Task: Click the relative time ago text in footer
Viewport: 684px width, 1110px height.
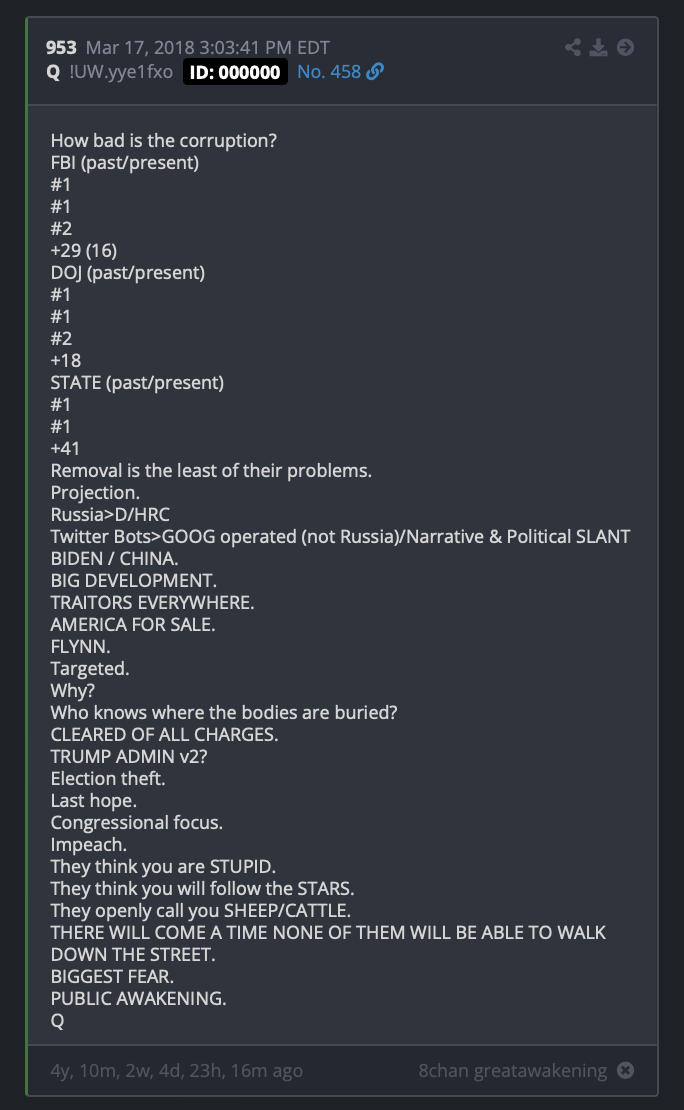Action: click(x=176, y=1070)
